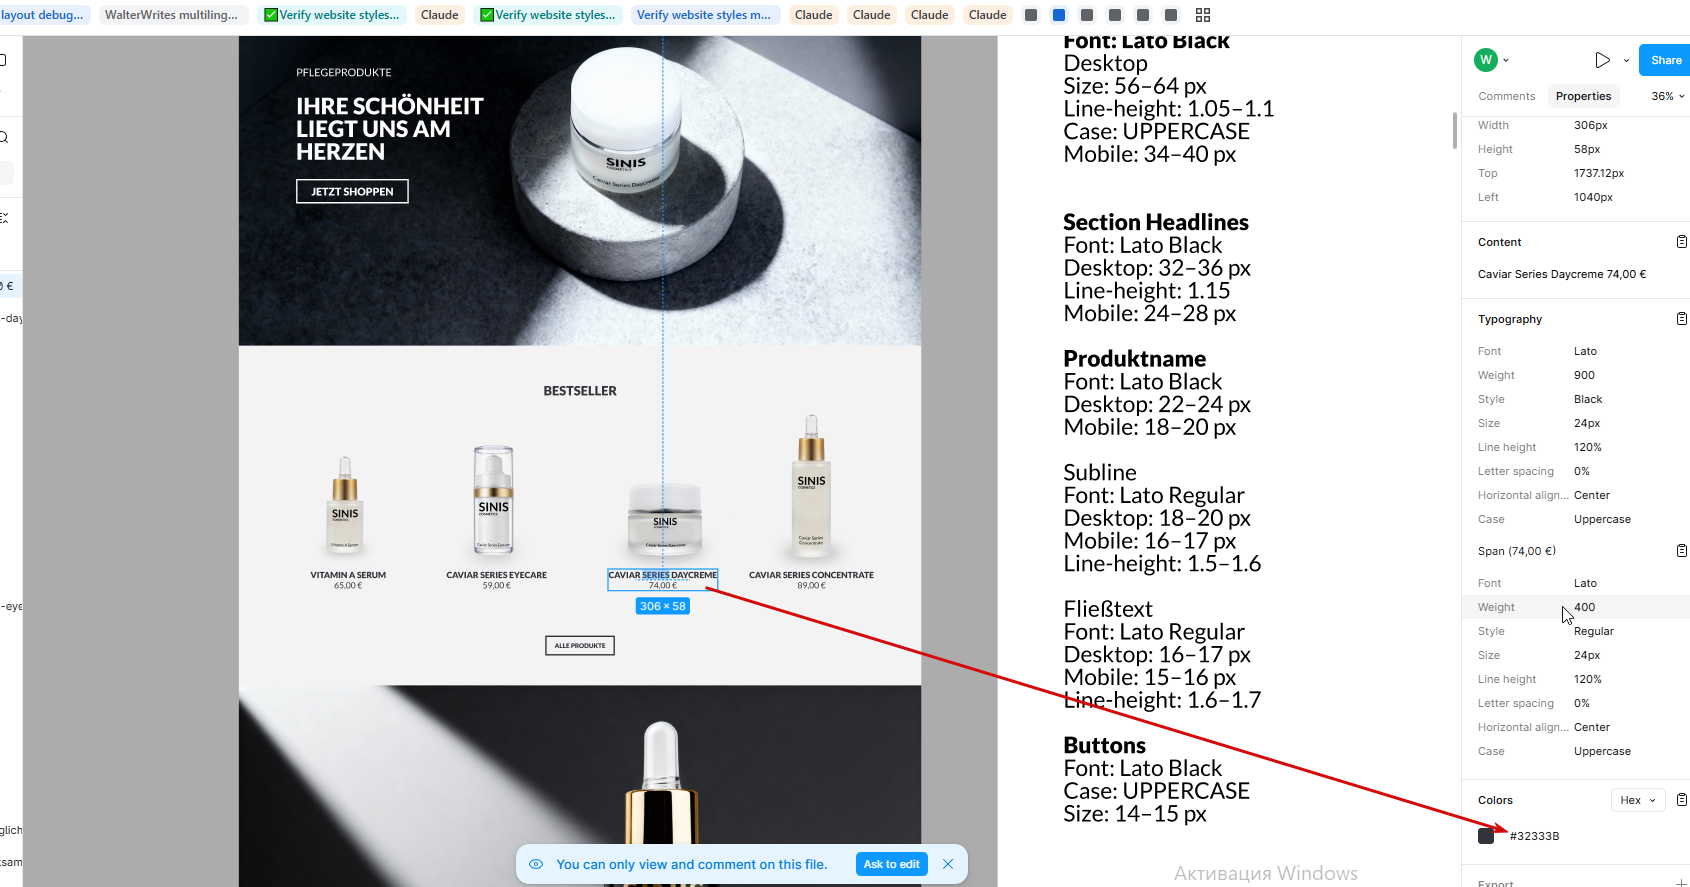Image resolution: width=1690 pixels, height=887 pixels.
Task: Click the Span (74,00 €) section header
Action: point(1517,551)
